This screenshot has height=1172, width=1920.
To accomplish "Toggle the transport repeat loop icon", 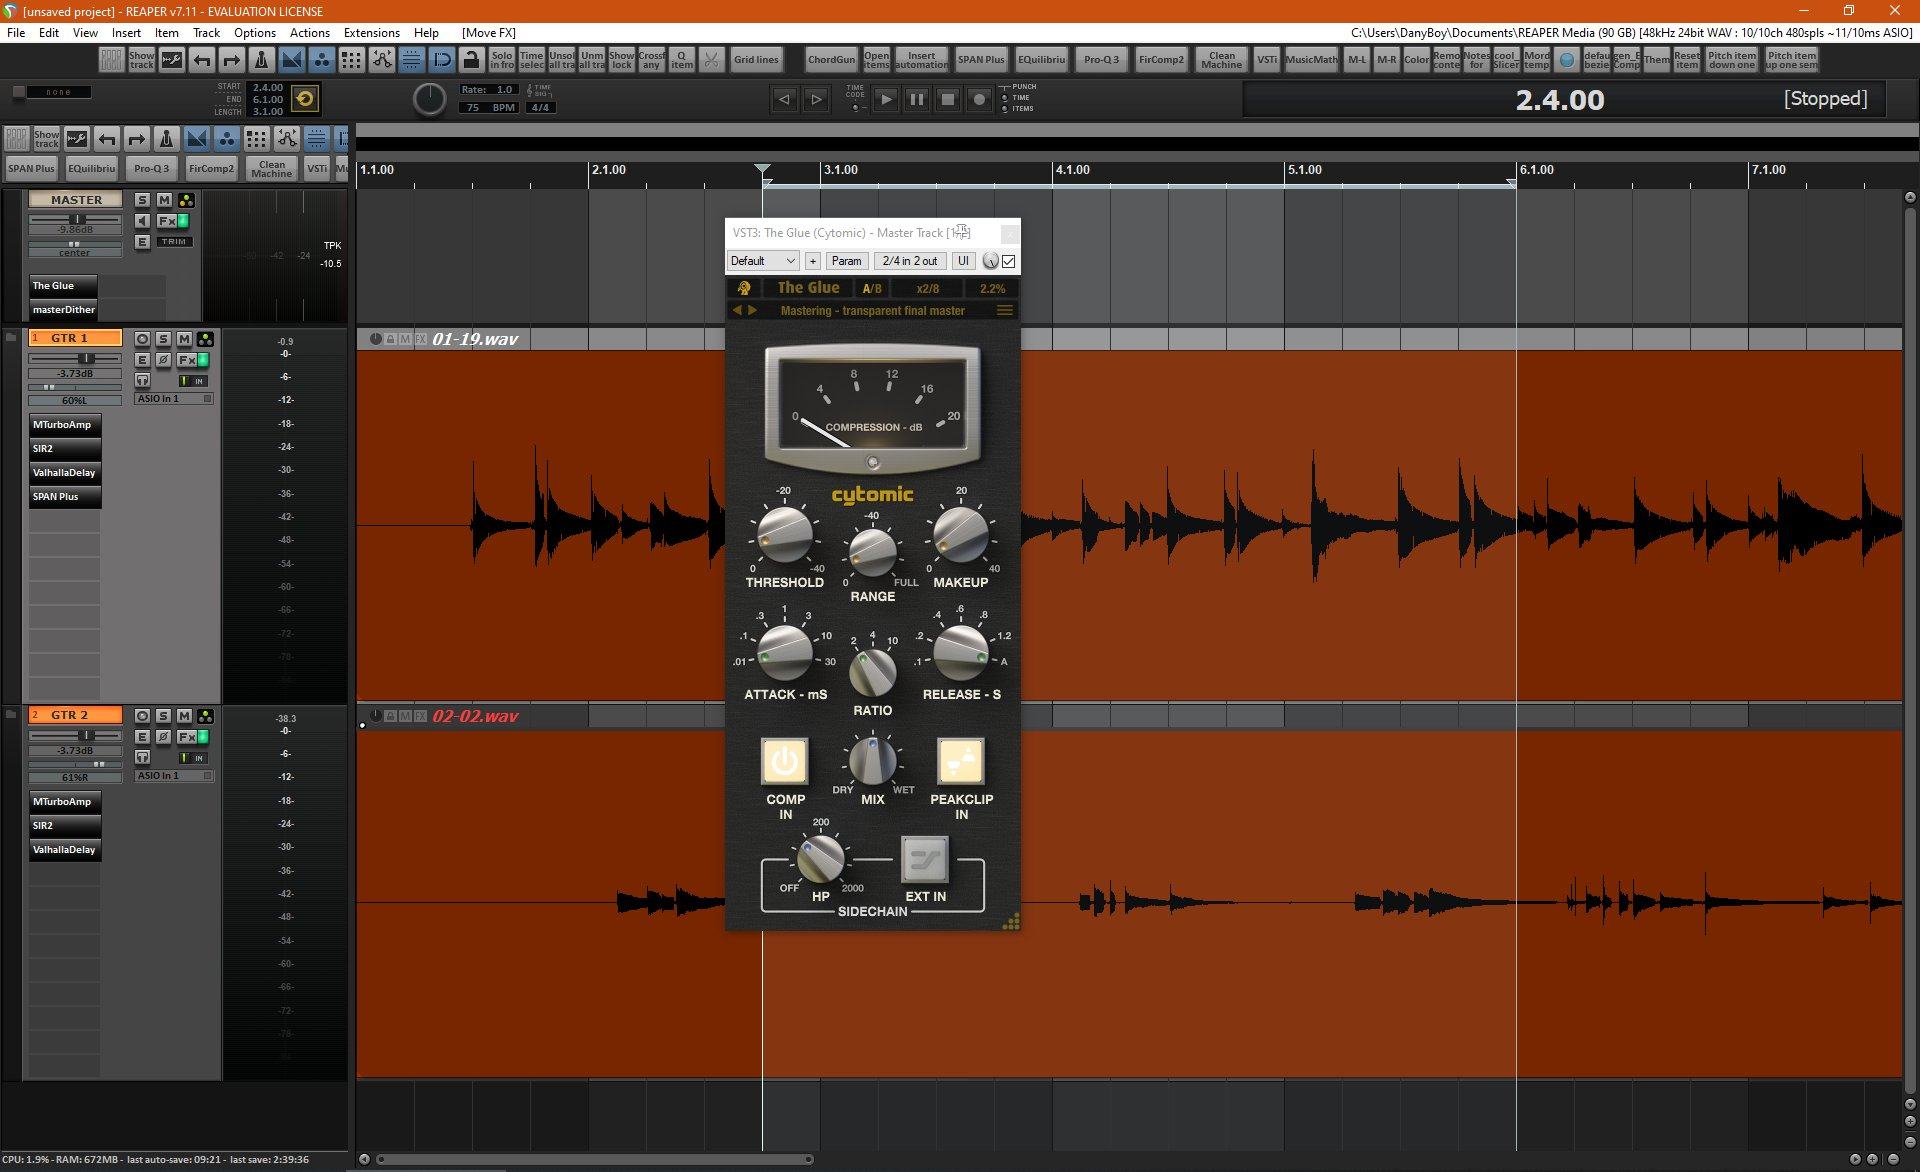I will pyautogui.click(x=305, y=99).
